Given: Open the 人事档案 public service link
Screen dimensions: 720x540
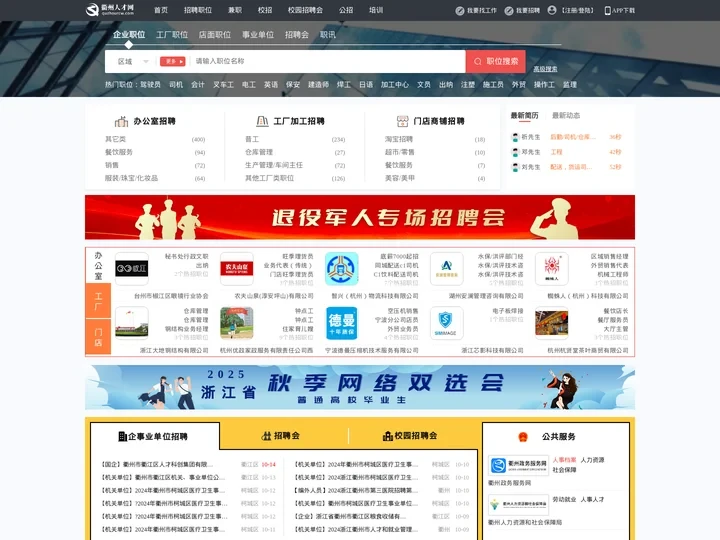Looking at the screenshot, I should tap(564, 460).
